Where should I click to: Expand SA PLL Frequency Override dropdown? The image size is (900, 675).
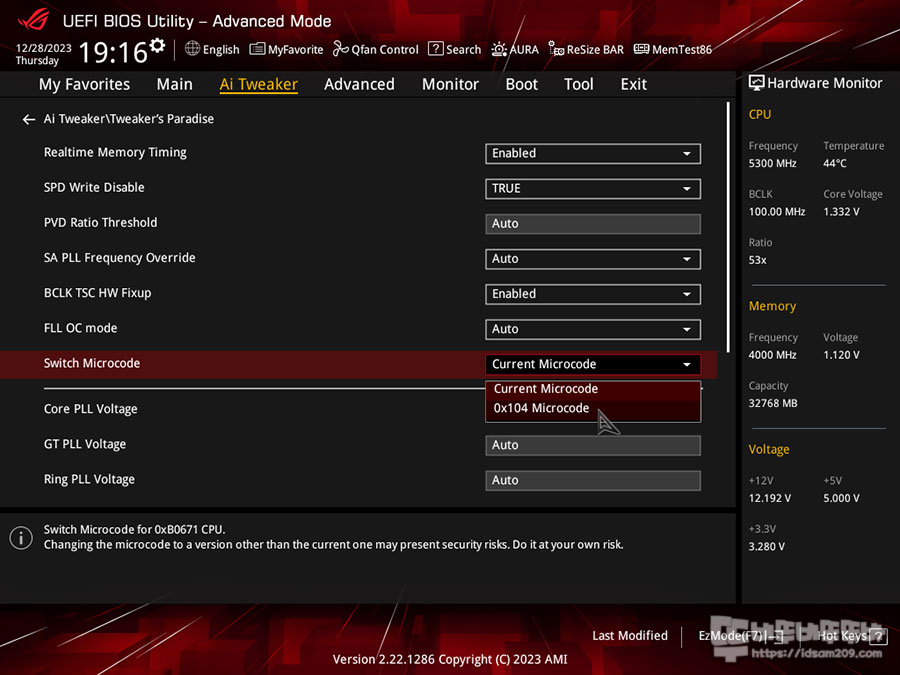593,259
